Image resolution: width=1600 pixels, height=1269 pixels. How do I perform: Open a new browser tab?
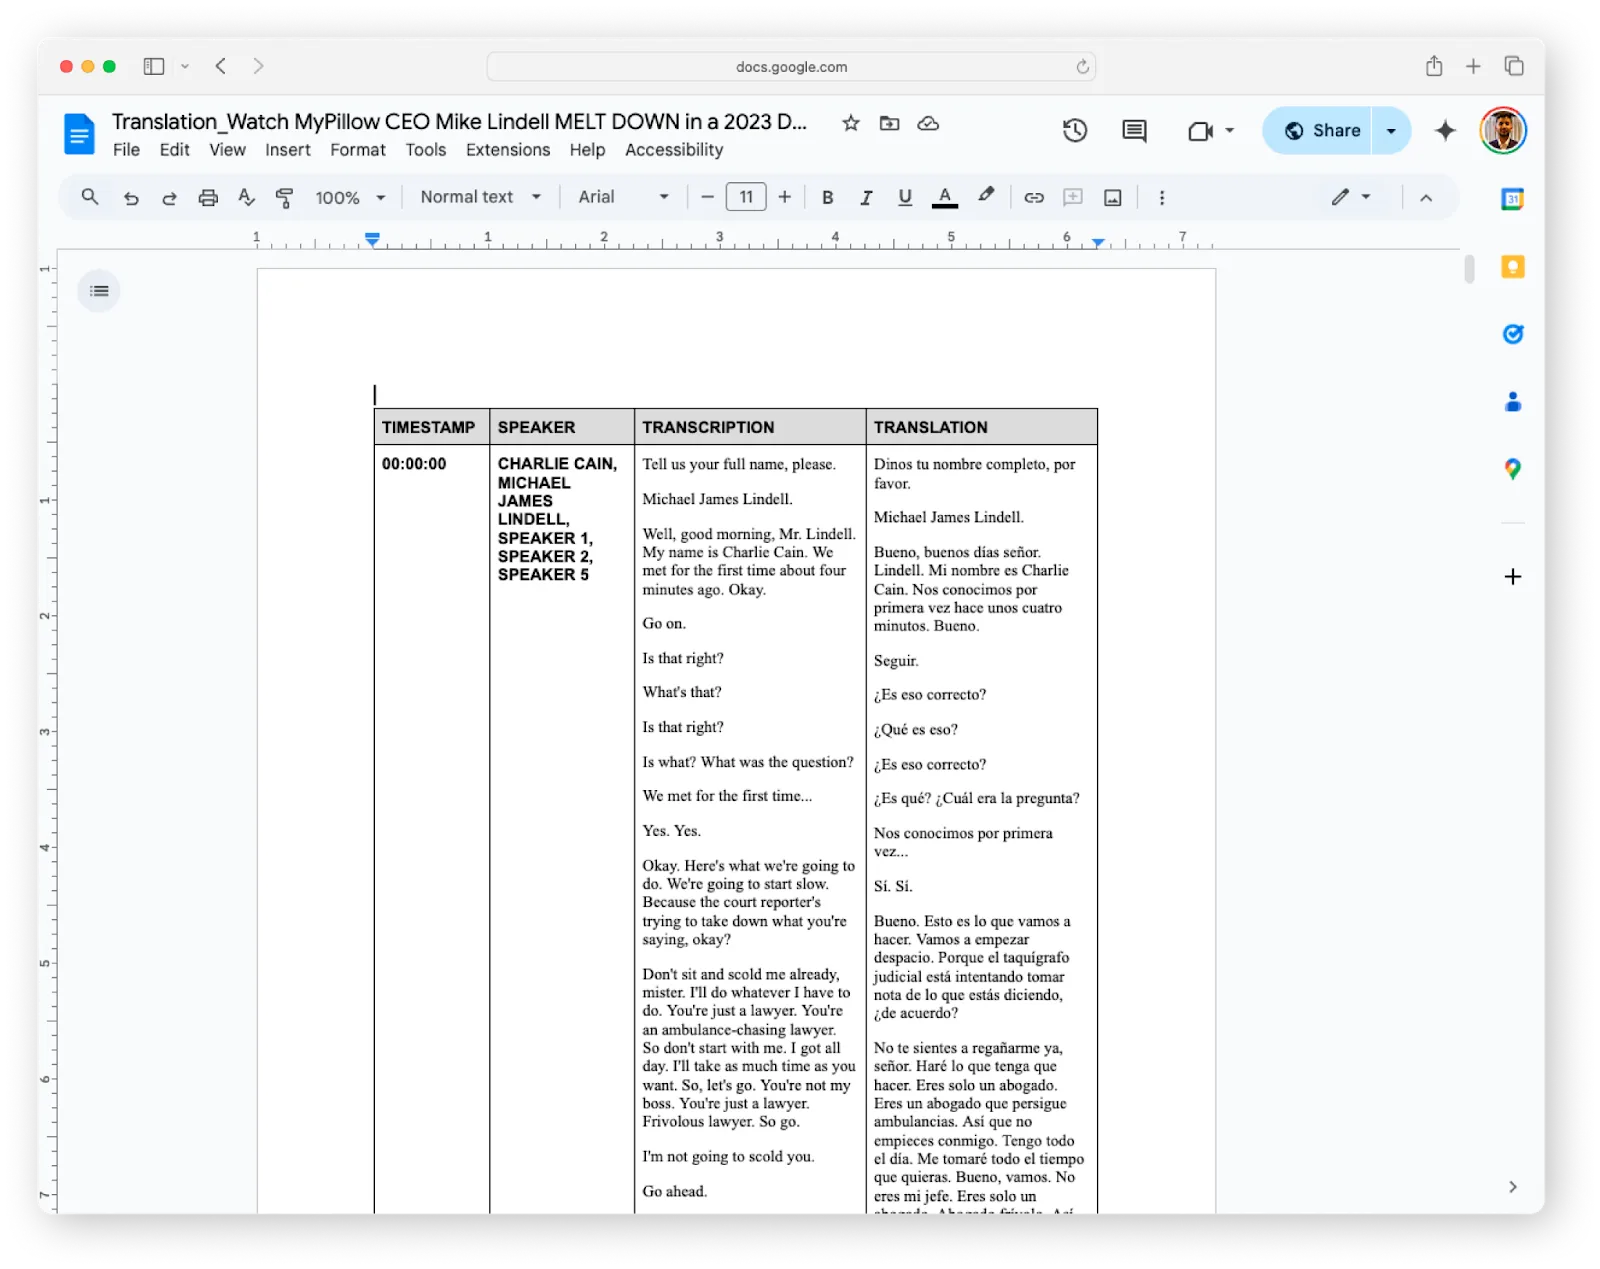(x=1473, y=67)
